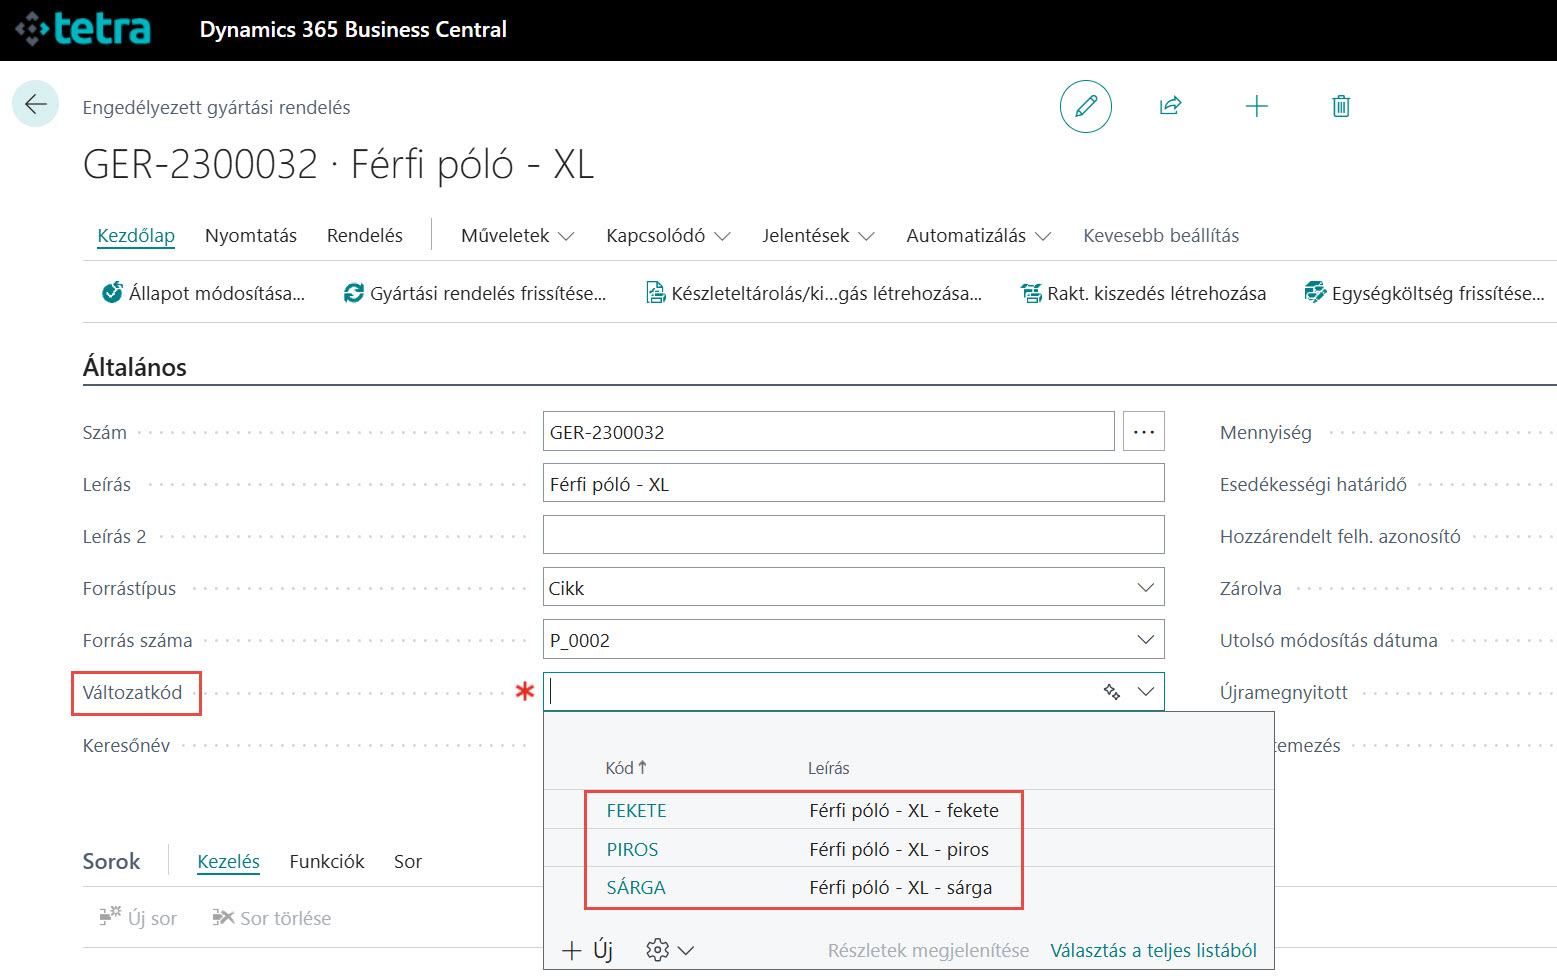Switch to the Nyomtatás tab
The image size is (1557, 976).
tap(251, 236)
